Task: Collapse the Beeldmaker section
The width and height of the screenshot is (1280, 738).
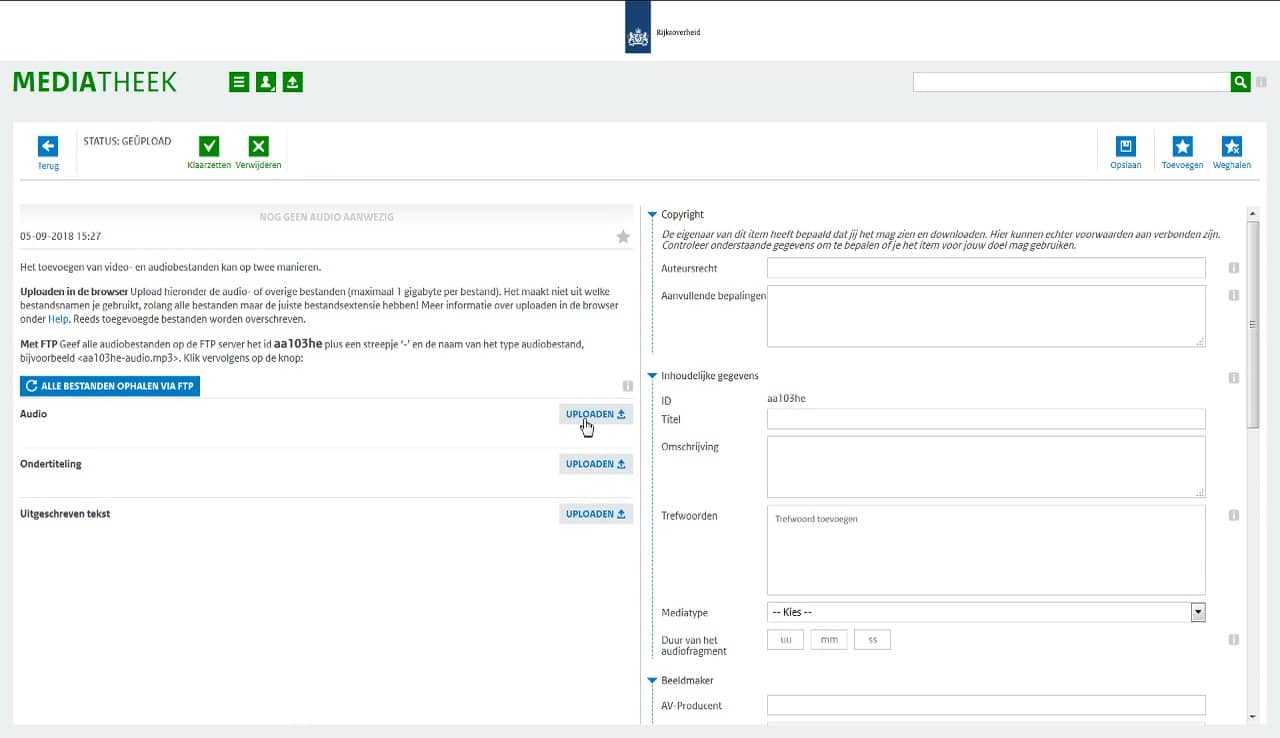Action: click(x=652, y=681)
